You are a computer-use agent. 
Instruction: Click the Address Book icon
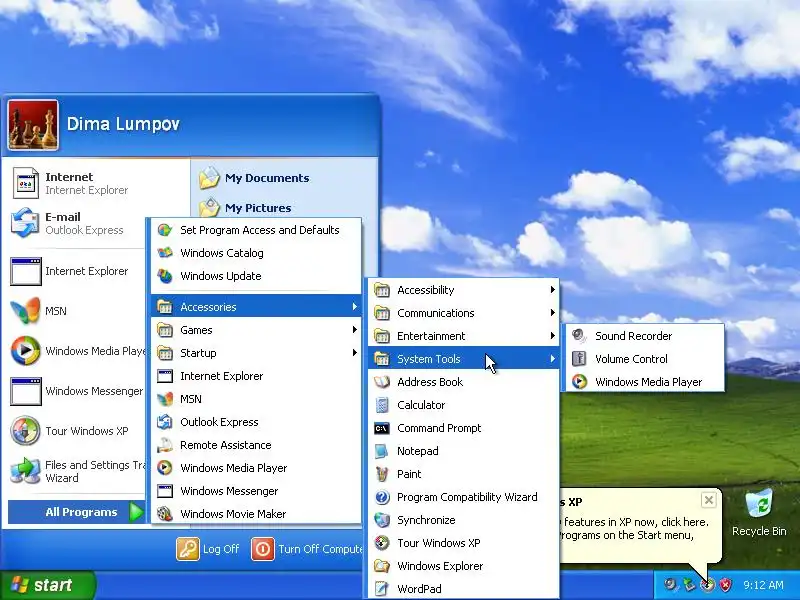pos(382,382)
